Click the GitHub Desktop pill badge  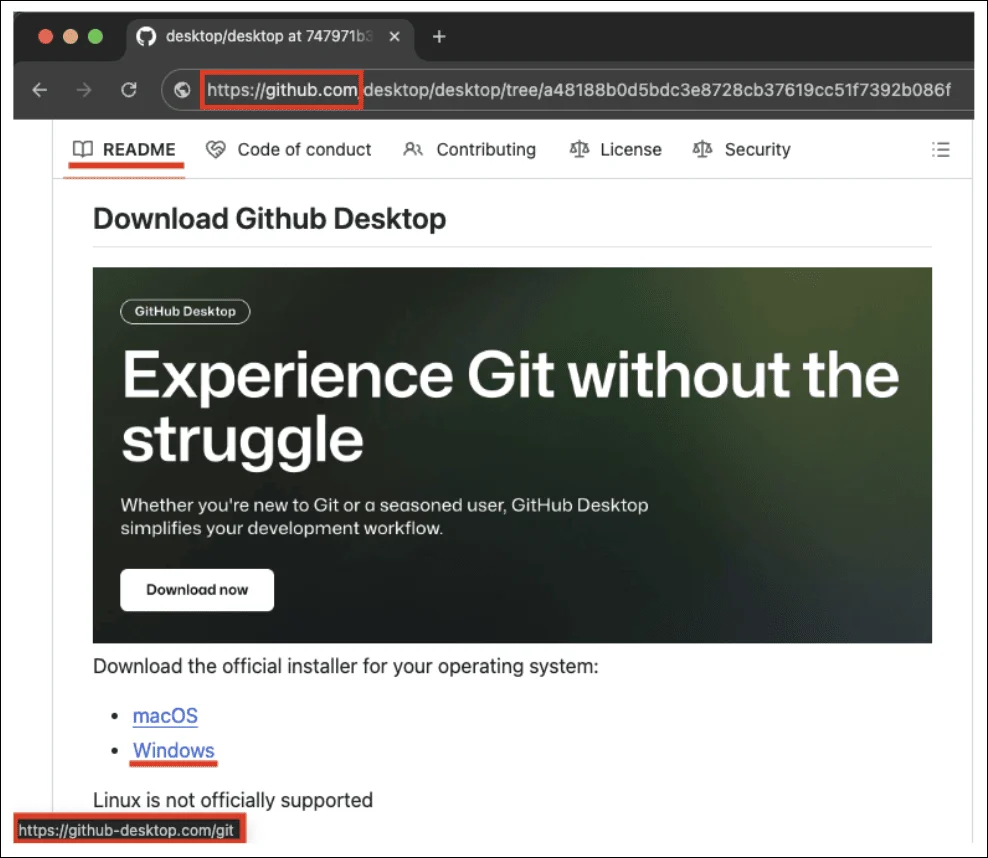[184, 311]
